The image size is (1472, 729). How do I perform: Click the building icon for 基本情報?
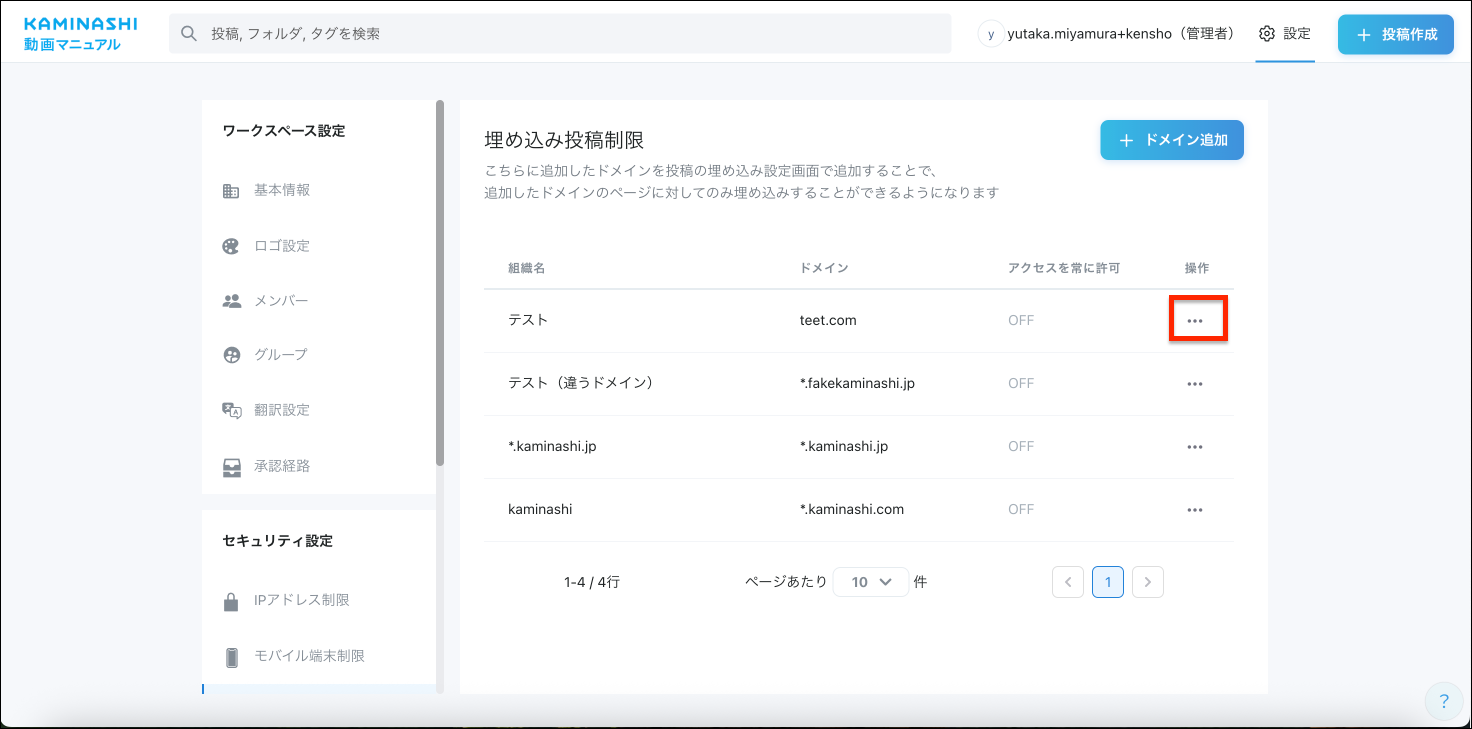231,190
